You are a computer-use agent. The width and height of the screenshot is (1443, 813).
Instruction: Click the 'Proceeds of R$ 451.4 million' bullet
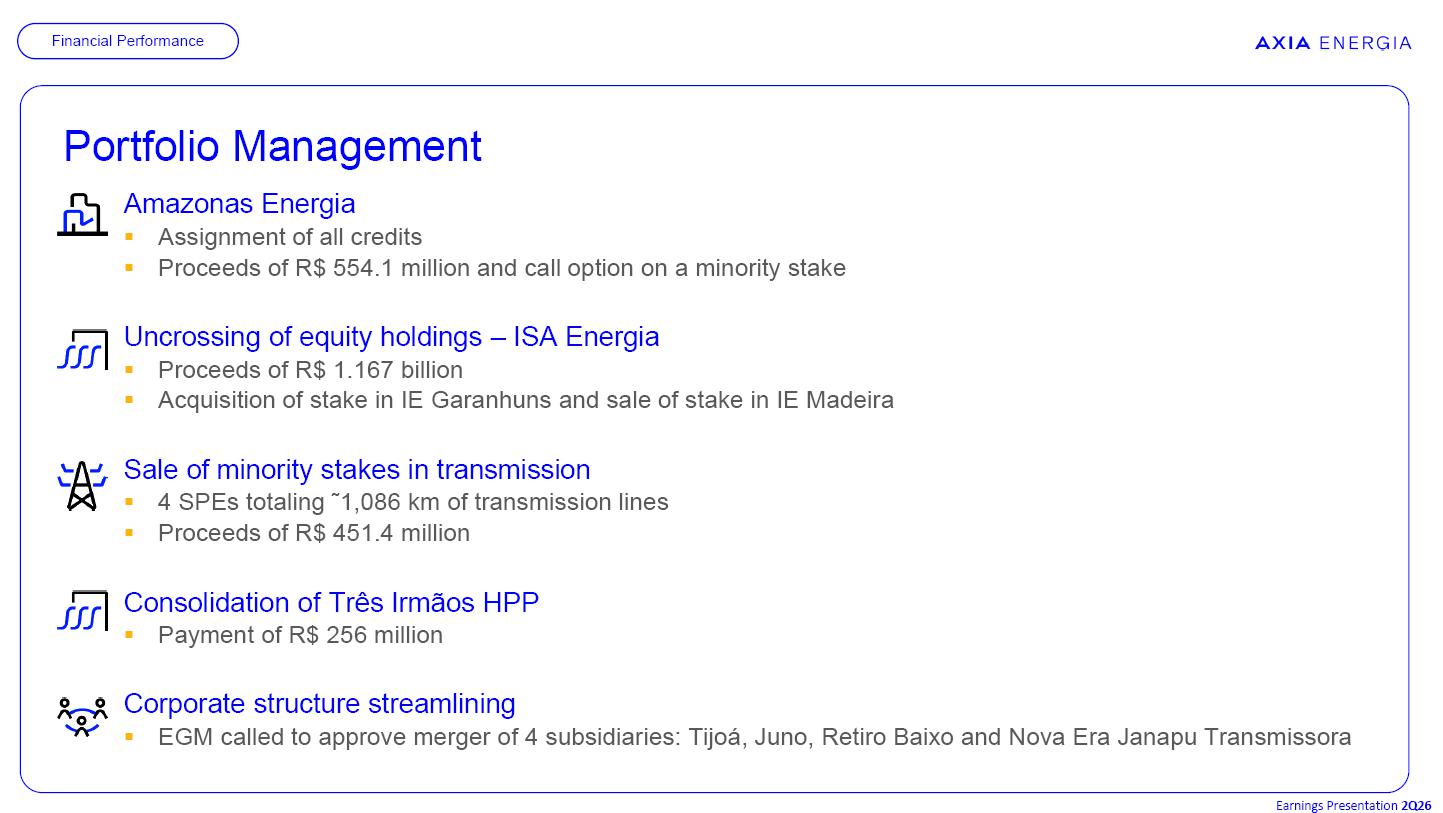(314, 533)
